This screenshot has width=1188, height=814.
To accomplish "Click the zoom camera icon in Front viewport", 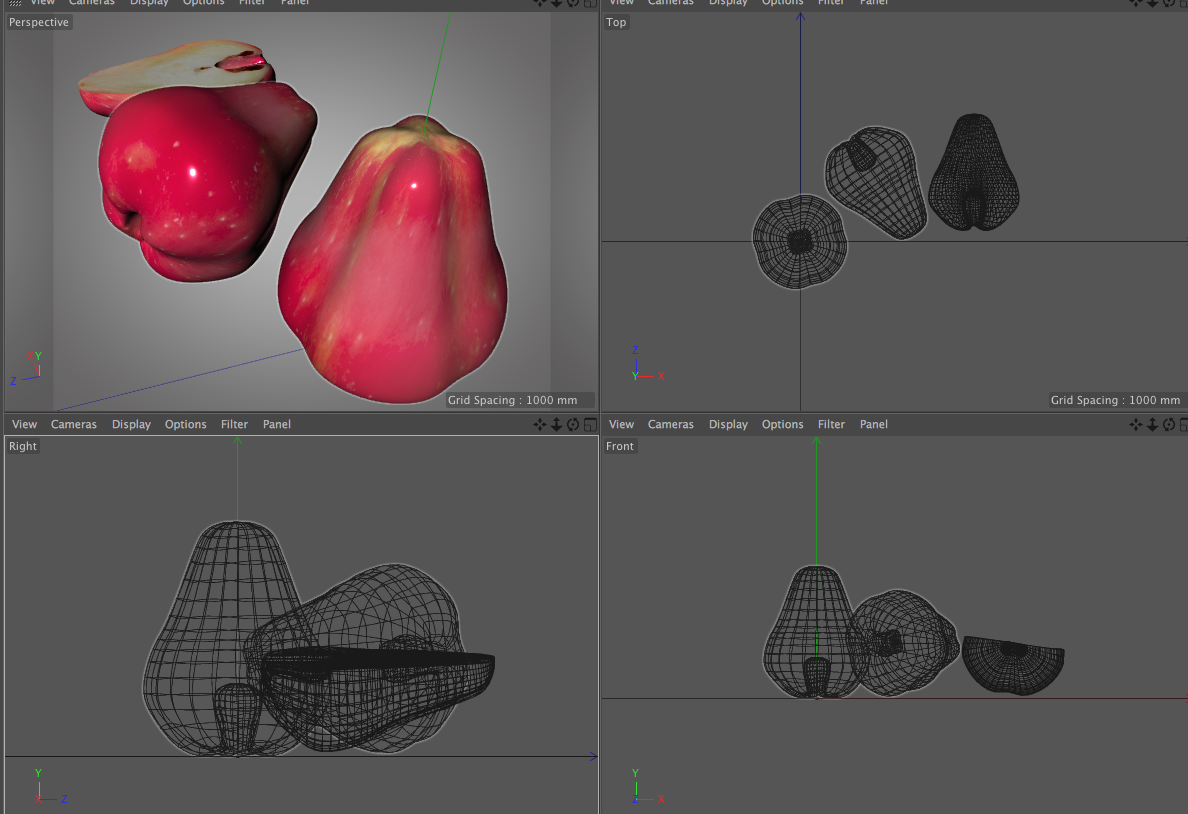I will [x=1152, y=425].
